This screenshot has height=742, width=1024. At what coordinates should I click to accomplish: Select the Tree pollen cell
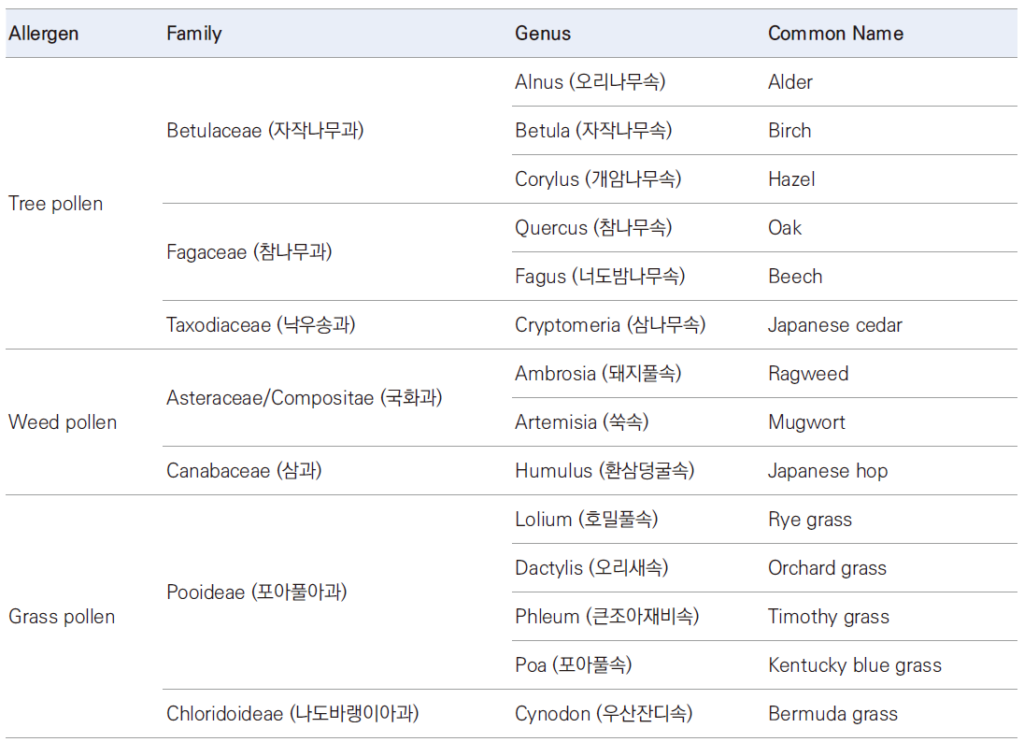(56, 204)
